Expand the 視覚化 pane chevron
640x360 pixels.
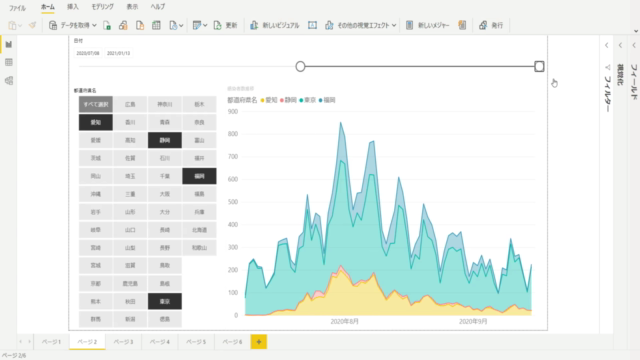(620, 45)
